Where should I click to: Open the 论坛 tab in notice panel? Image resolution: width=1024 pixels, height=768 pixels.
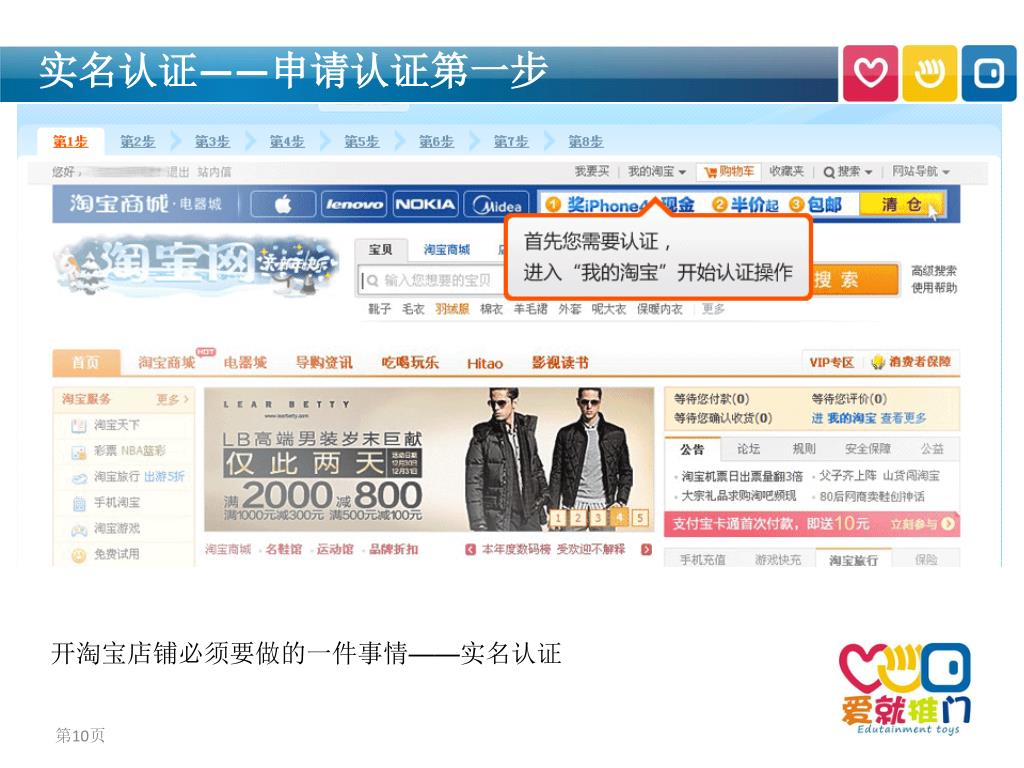pyautogui.click(x=748, y=449)
